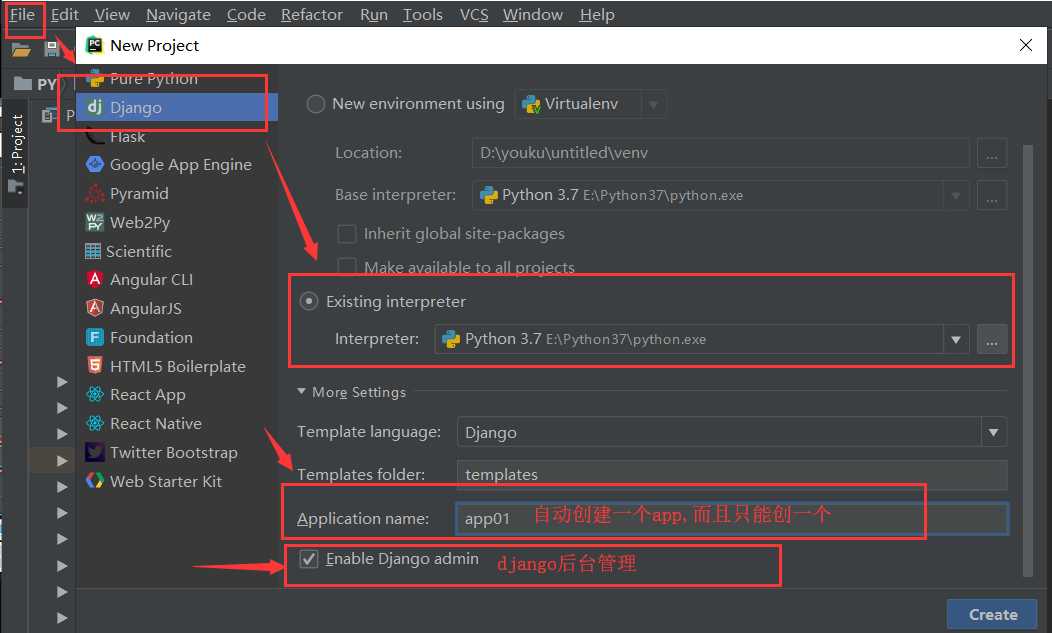Open the Refactor menu
This screenshot has width=1052, height=633.
311,14
